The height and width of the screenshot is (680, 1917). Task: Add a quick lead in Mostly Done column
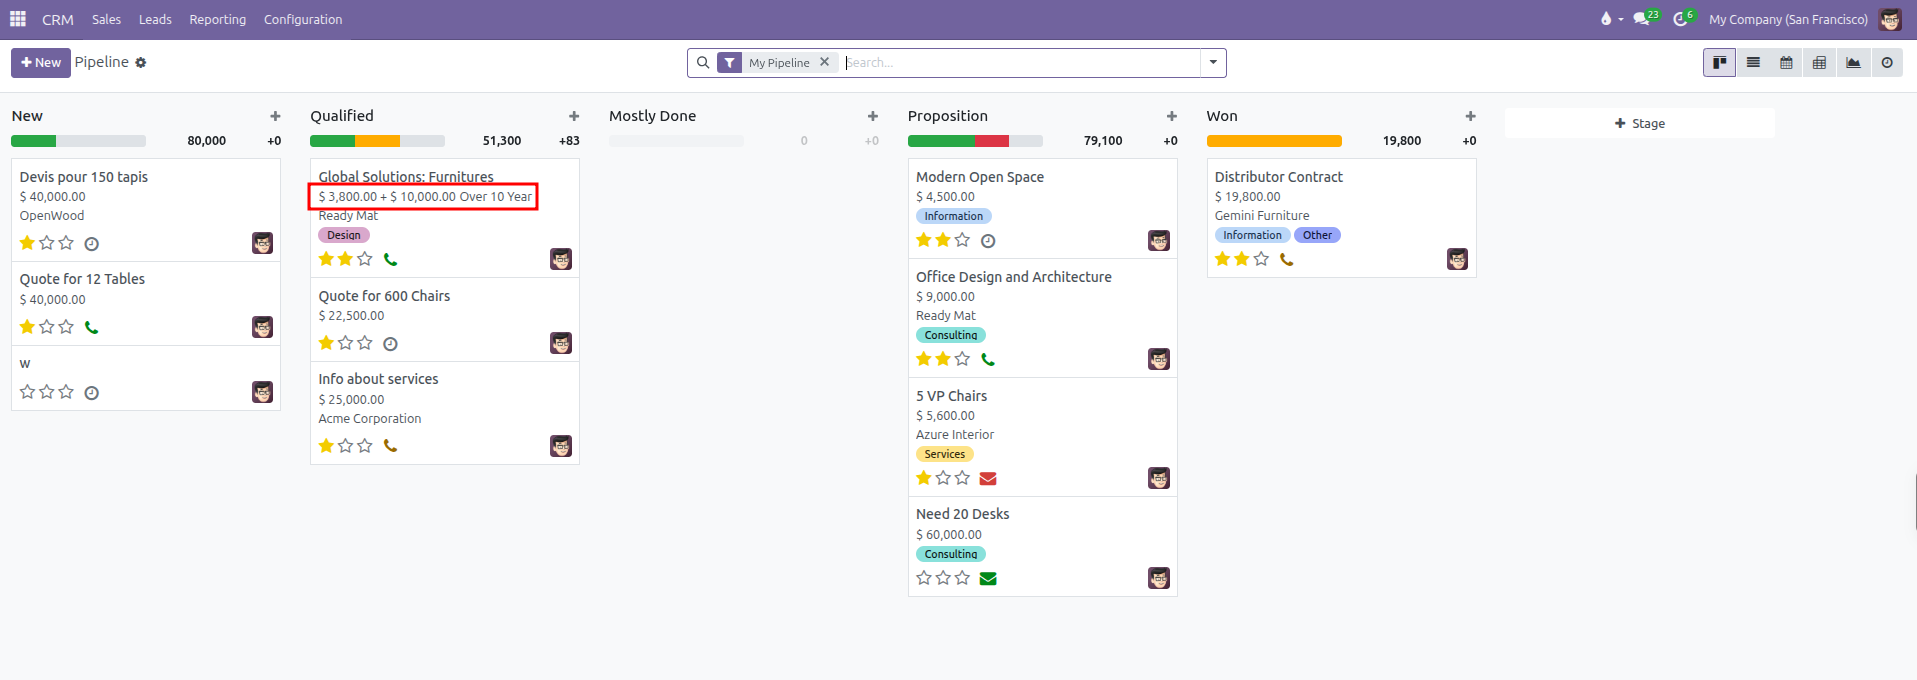873,116
